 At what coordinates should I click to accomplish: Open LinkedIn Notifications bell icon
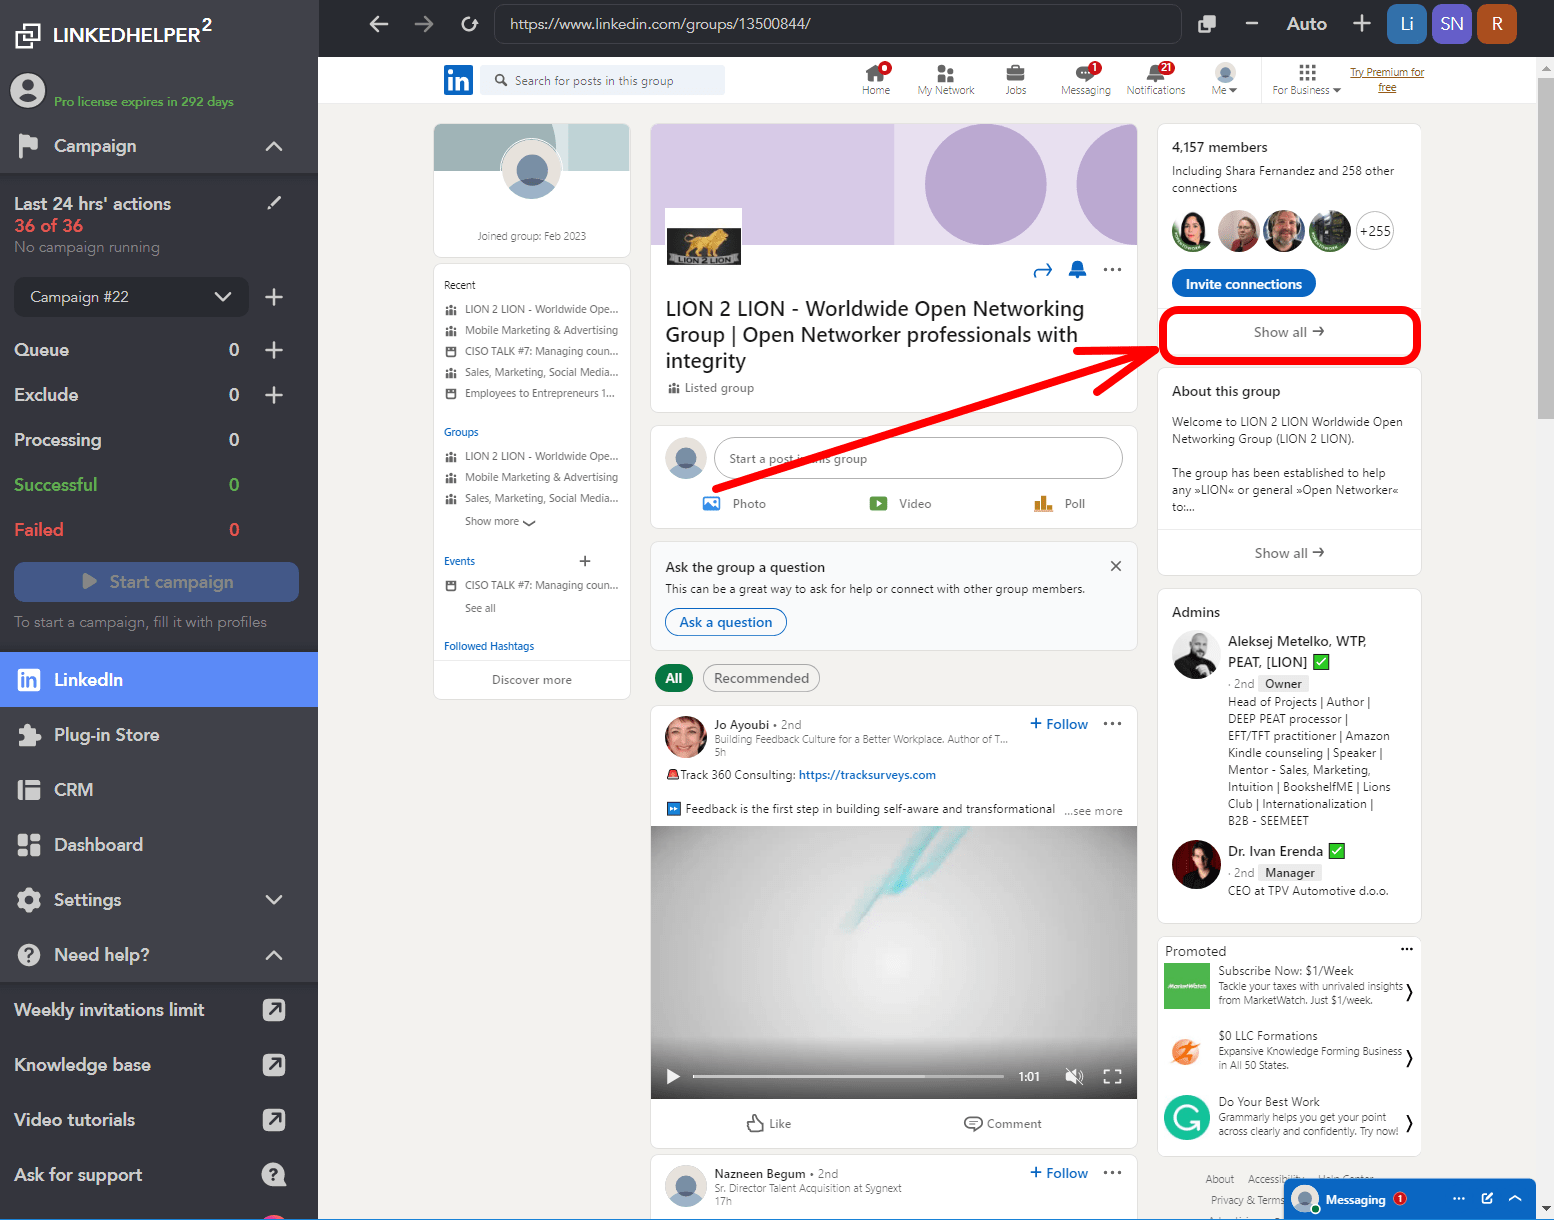1155,78
